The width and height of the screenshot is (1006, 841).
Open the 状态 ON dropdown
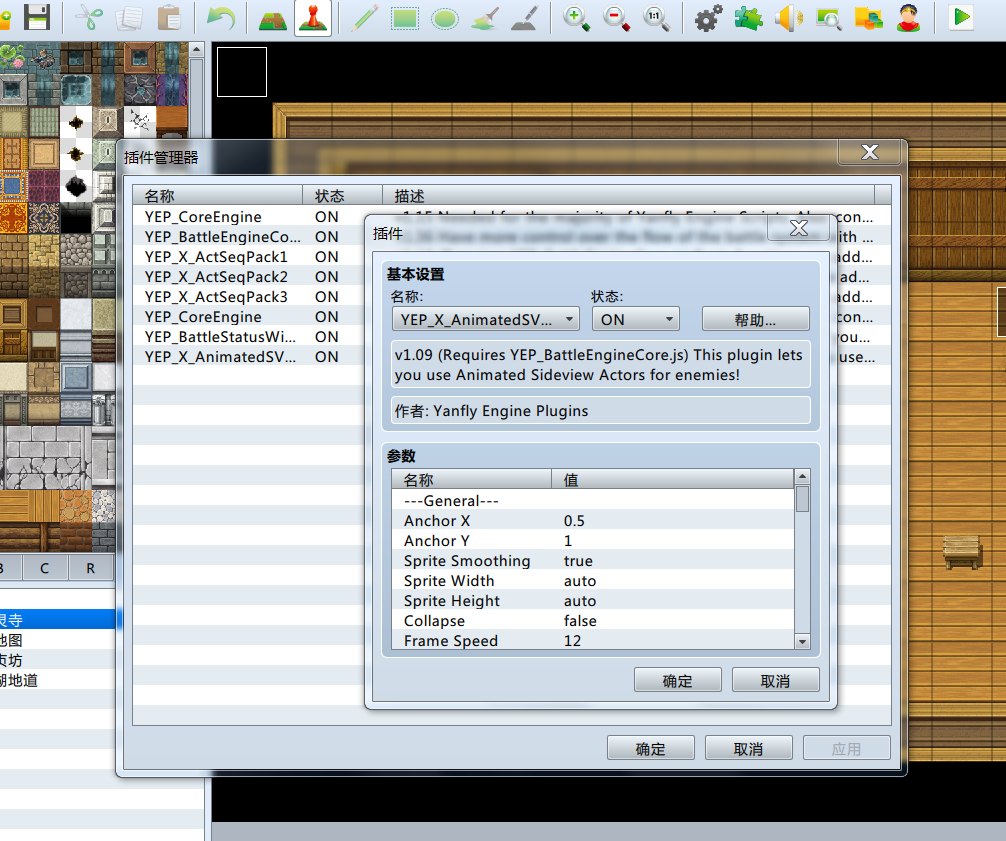pyautogui.click(x=636, y=319)
